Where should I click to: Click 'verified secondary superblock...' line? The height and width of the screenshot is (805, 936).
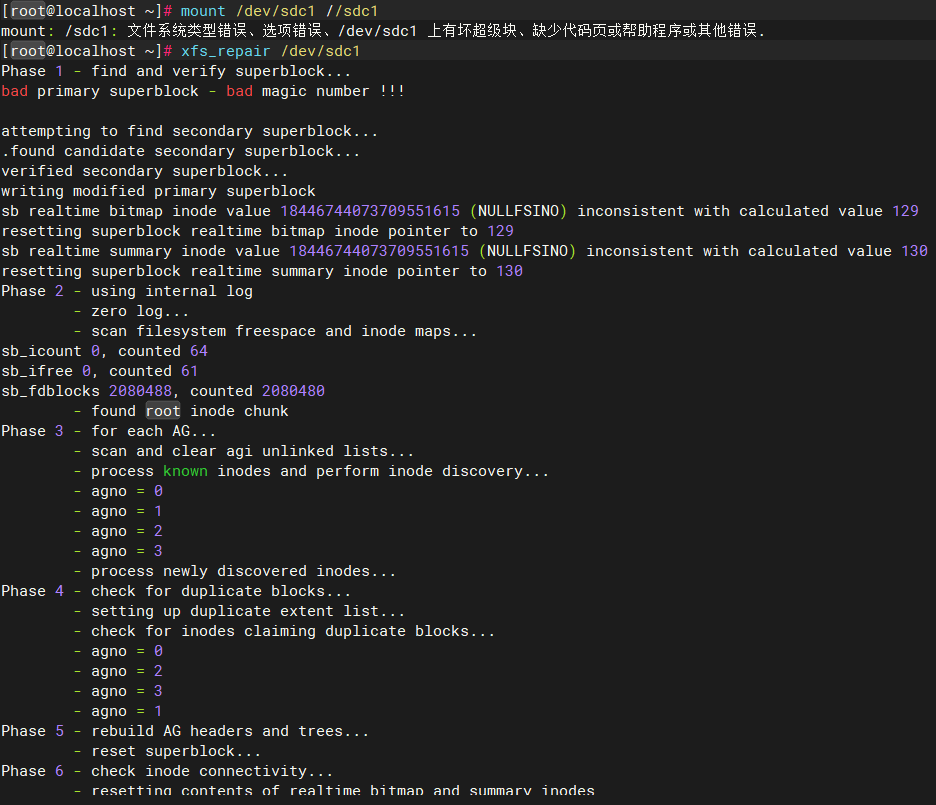pyautogui.click(x=144, y=171)
